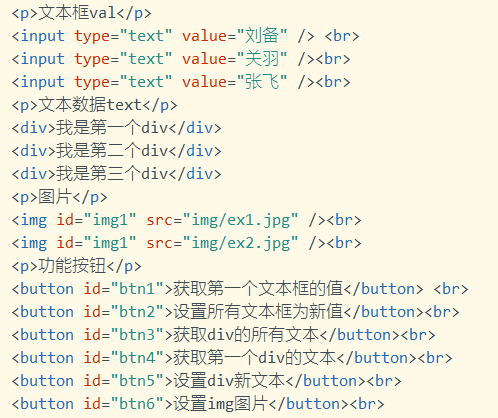Click the line with input value 关羽
498x418 pixels.
click(x=181, y=59)
